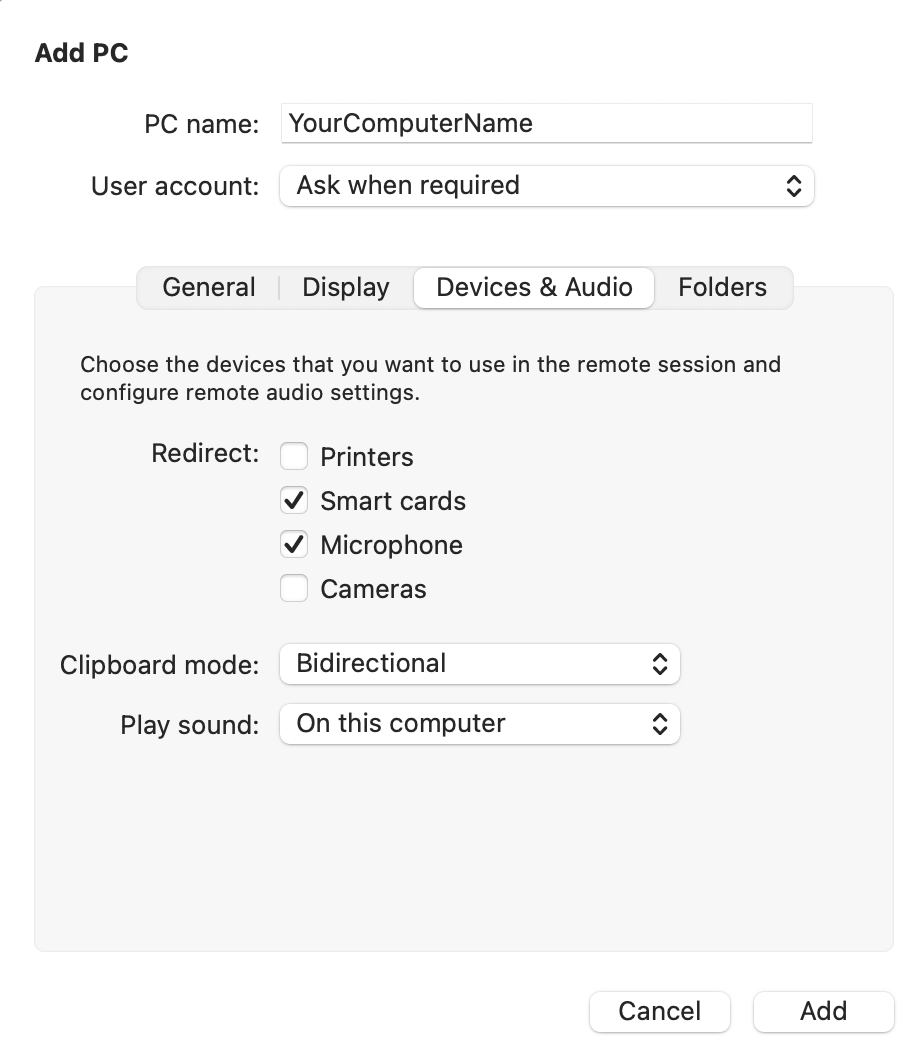Tick the Cameras checkbox
This screenshot has height=1048, width=924.
[x=294, y=589]
